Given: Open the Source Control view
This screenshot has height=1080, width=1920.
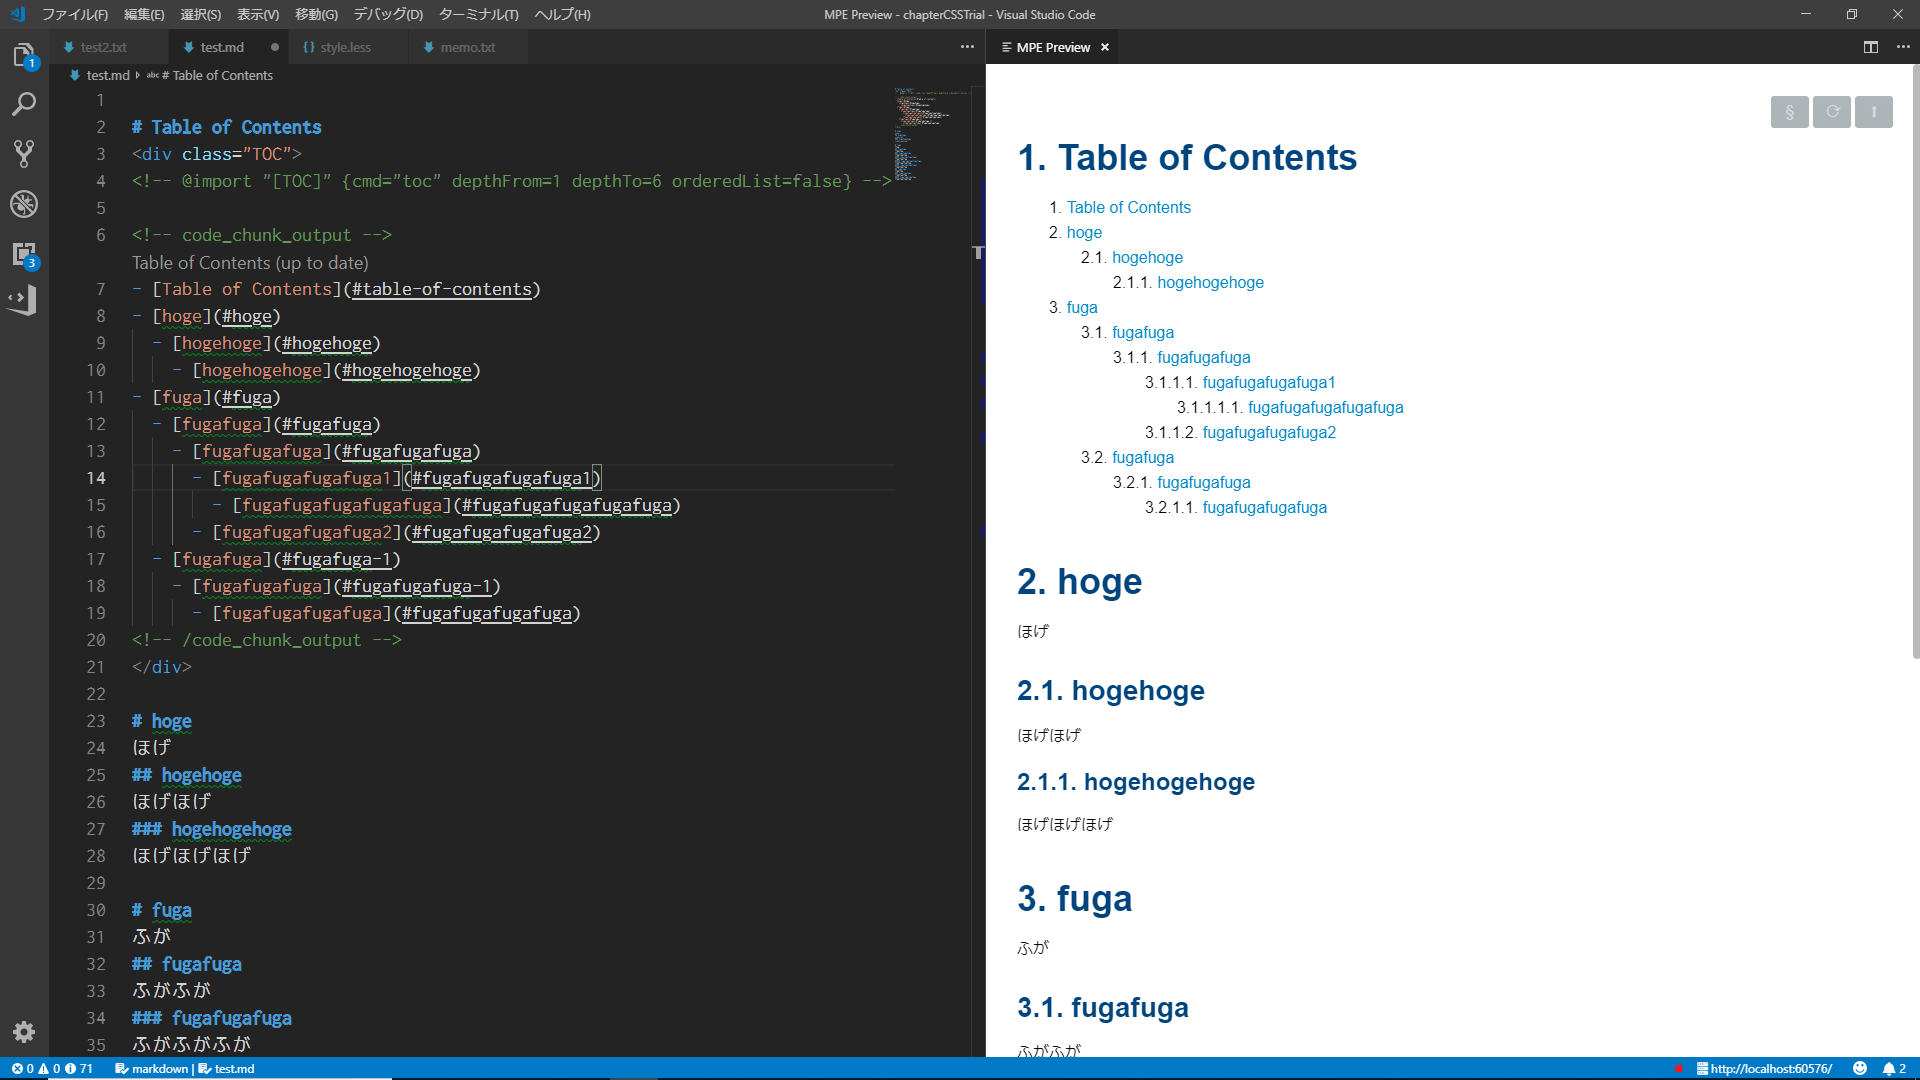Looking at the screenshot, I should (x=24, y=153).
